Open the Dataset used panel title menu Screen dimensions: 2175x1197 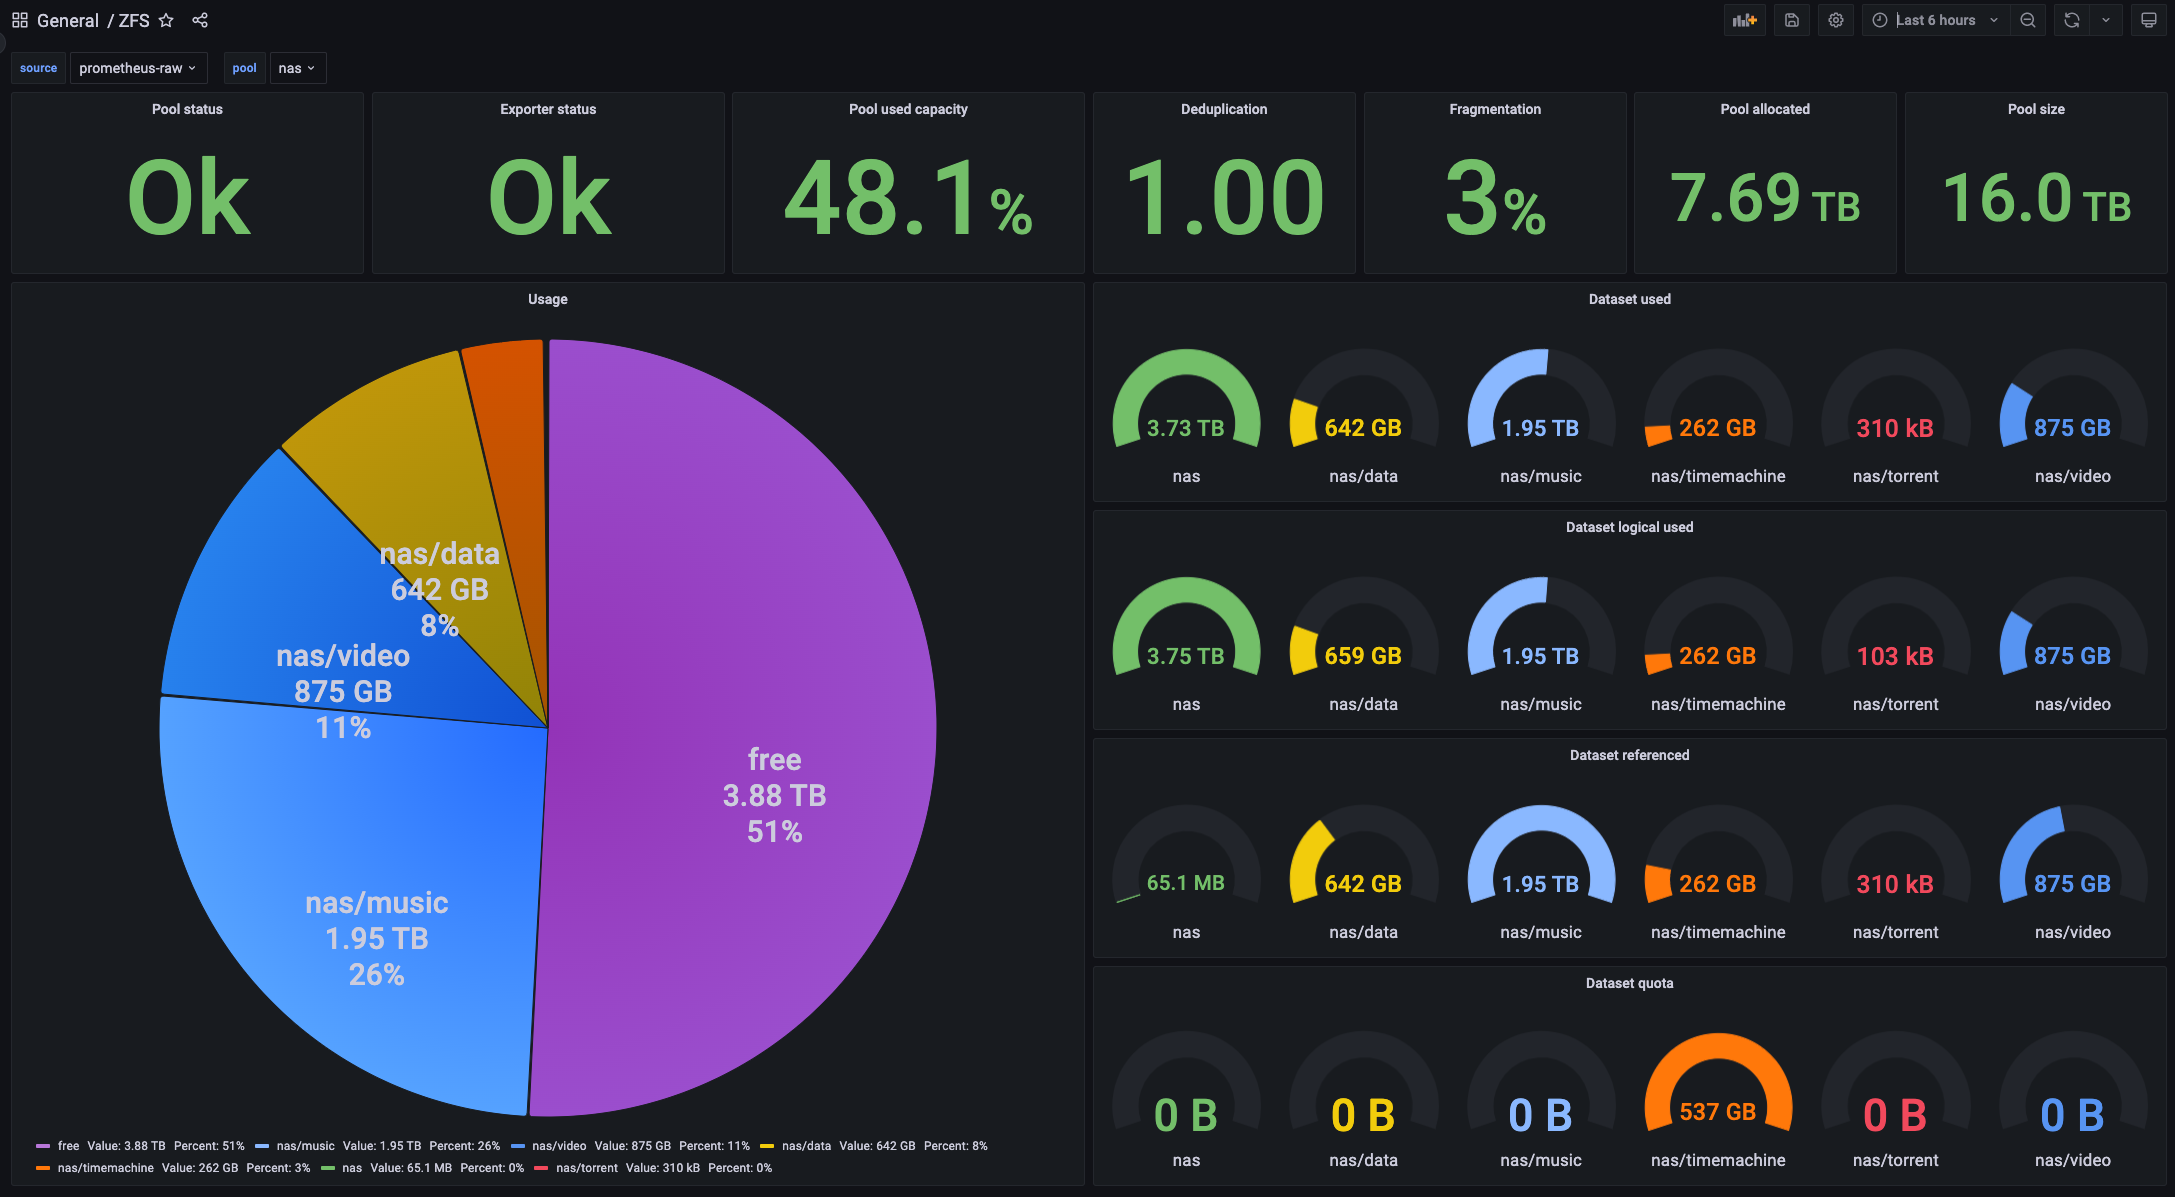(x=1629, y=299)
